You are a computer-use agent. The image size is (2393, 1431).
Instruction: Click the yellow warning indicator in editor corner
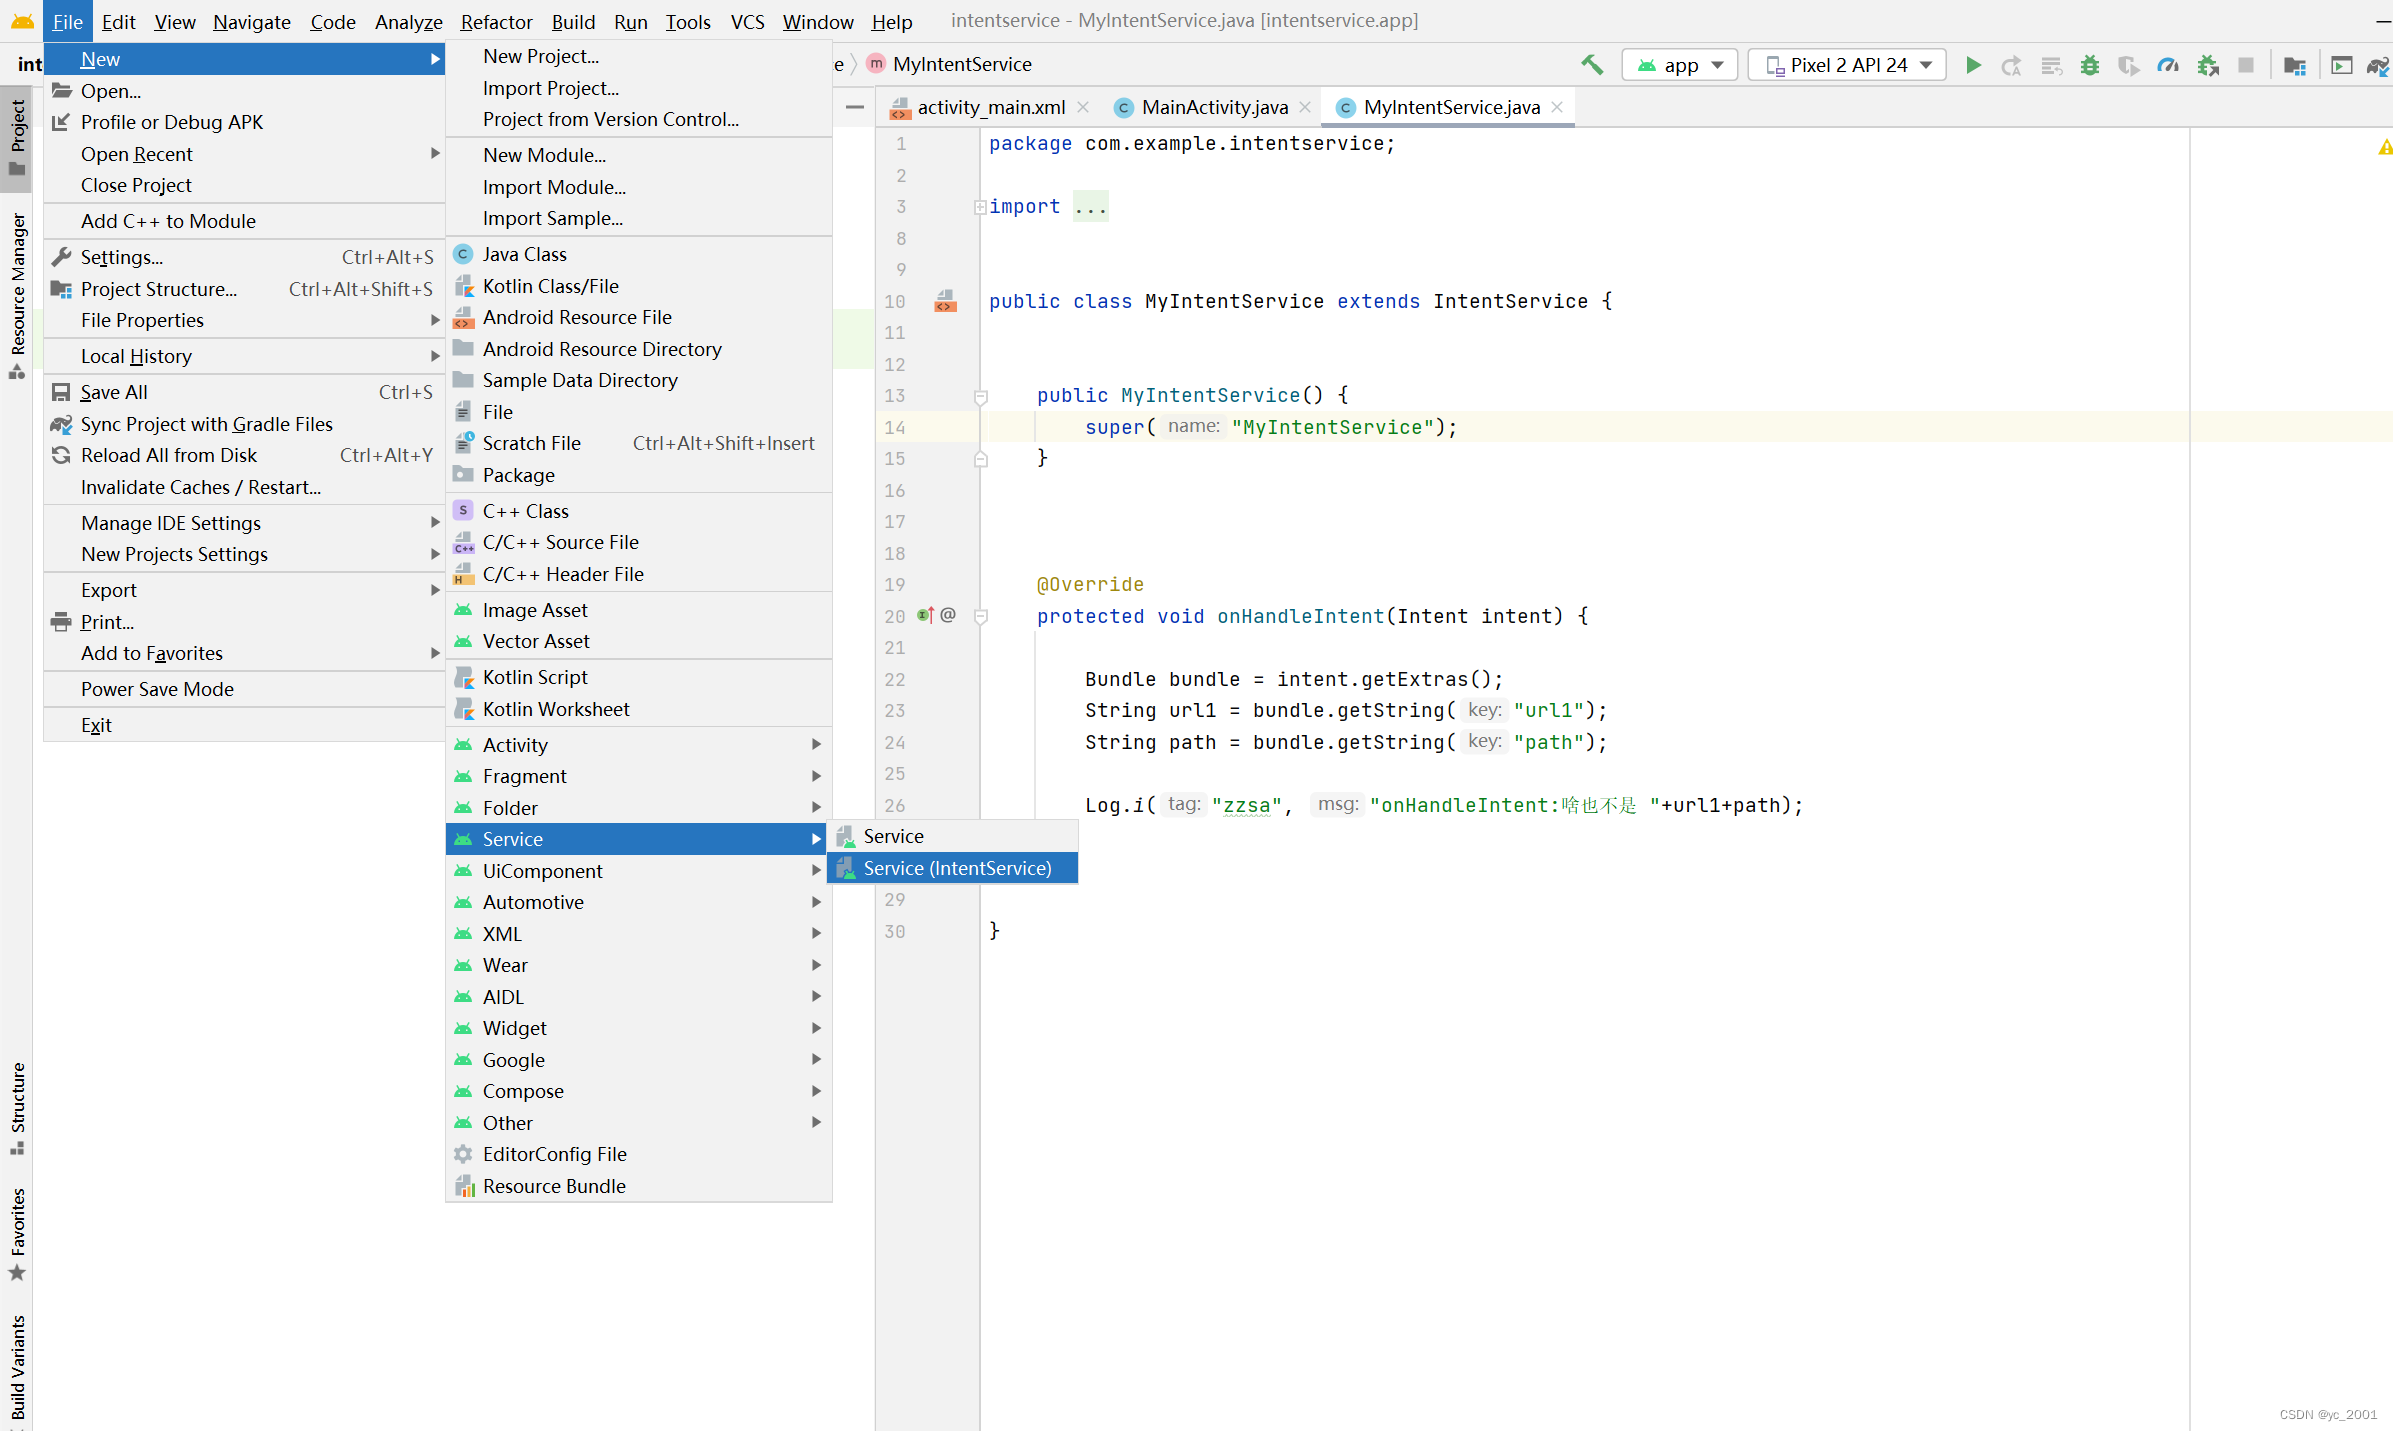click(x=2385, y=147)
